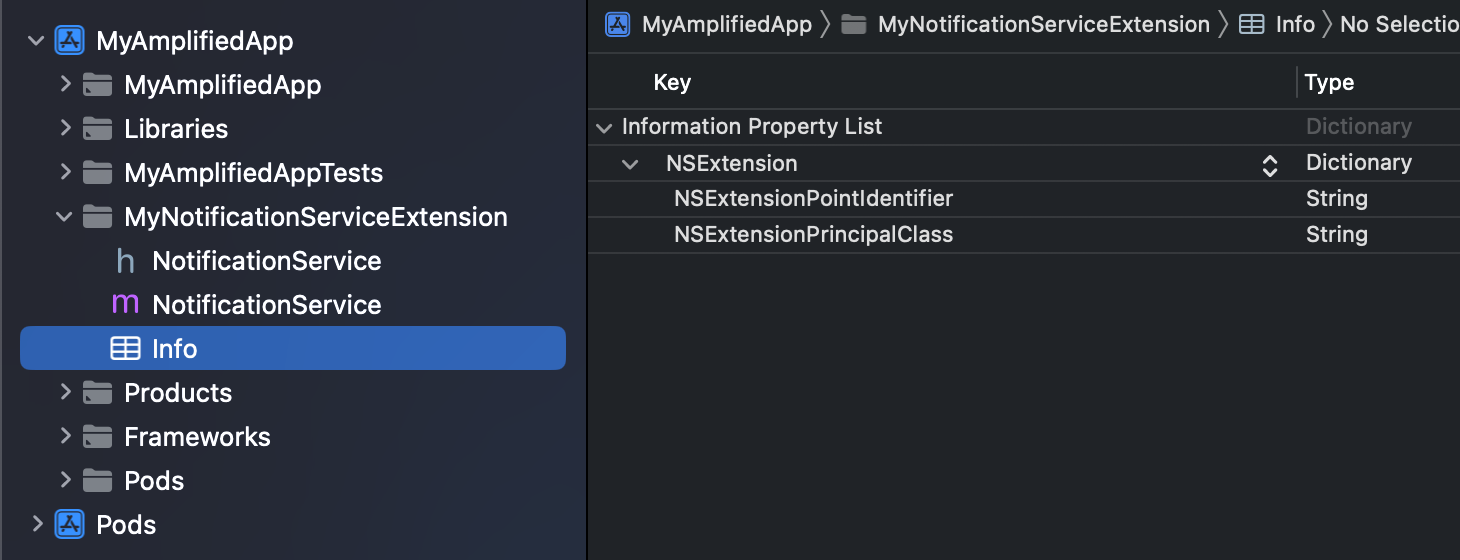Viewport: 1460px width, 560px height.
Task: Open the NSExtension key stepper arrows
Action: 1270,165
